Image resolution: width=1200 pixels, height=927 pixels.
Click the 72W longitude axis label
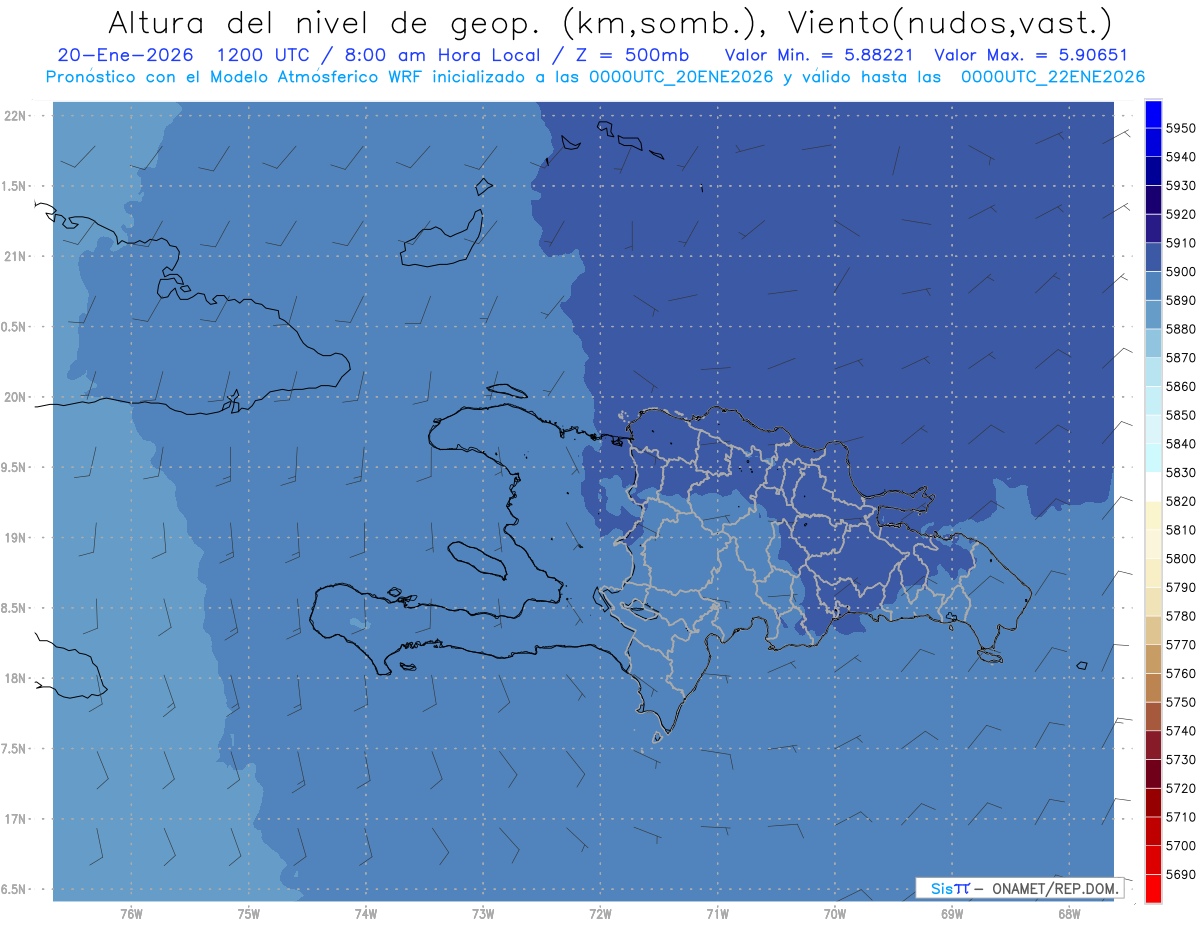[601, 913]
